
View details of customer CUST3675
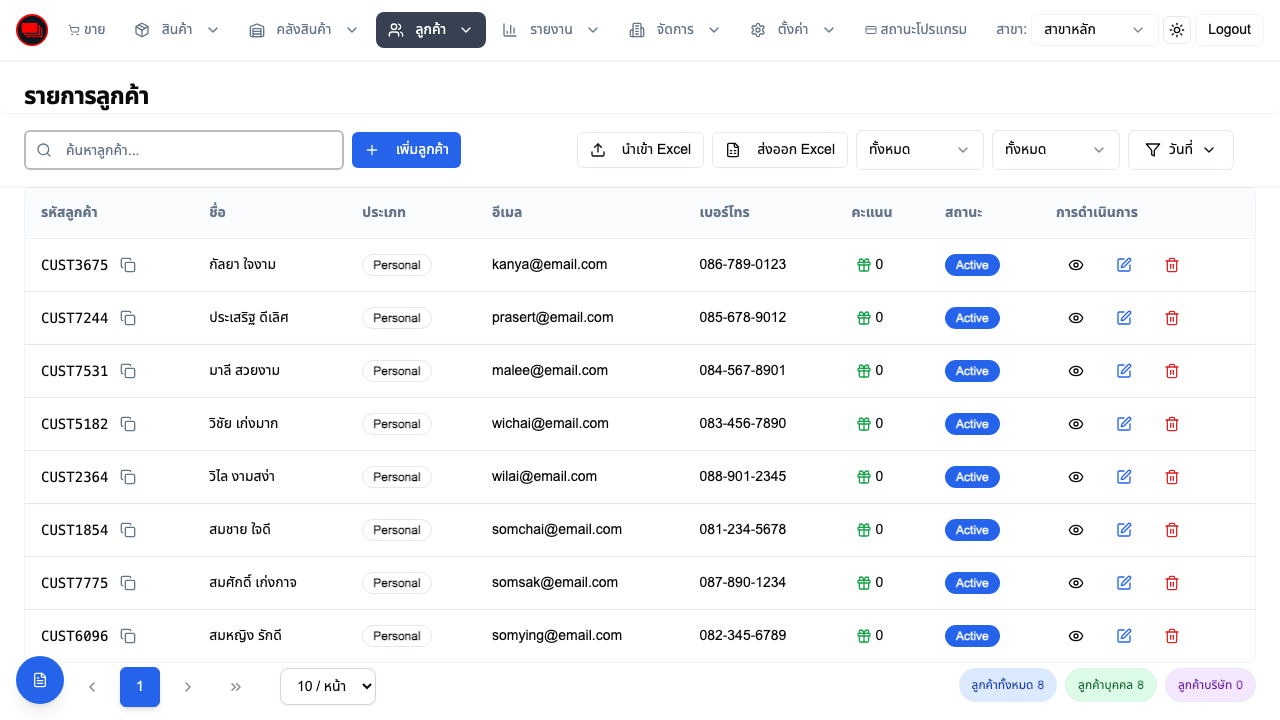click(1076, 265)
